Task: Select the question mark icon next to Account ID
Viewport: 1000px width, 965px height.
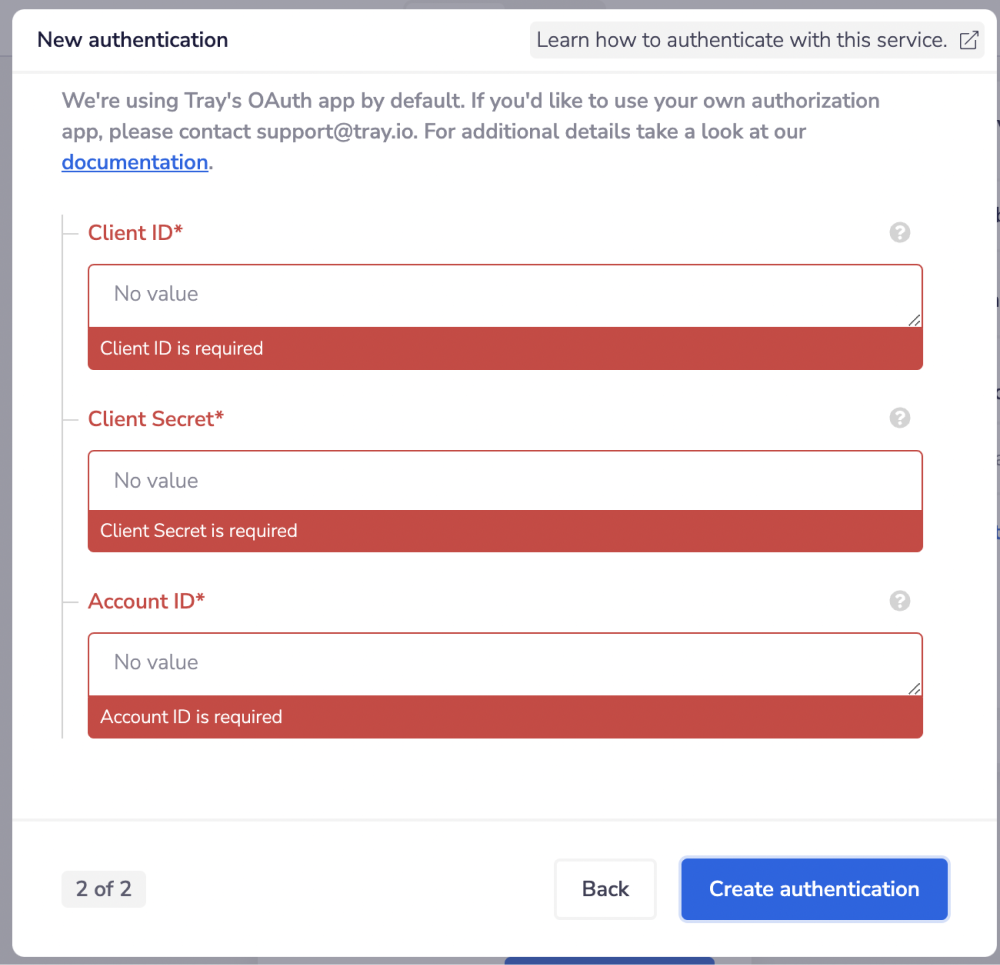Action: click(899, 601)
